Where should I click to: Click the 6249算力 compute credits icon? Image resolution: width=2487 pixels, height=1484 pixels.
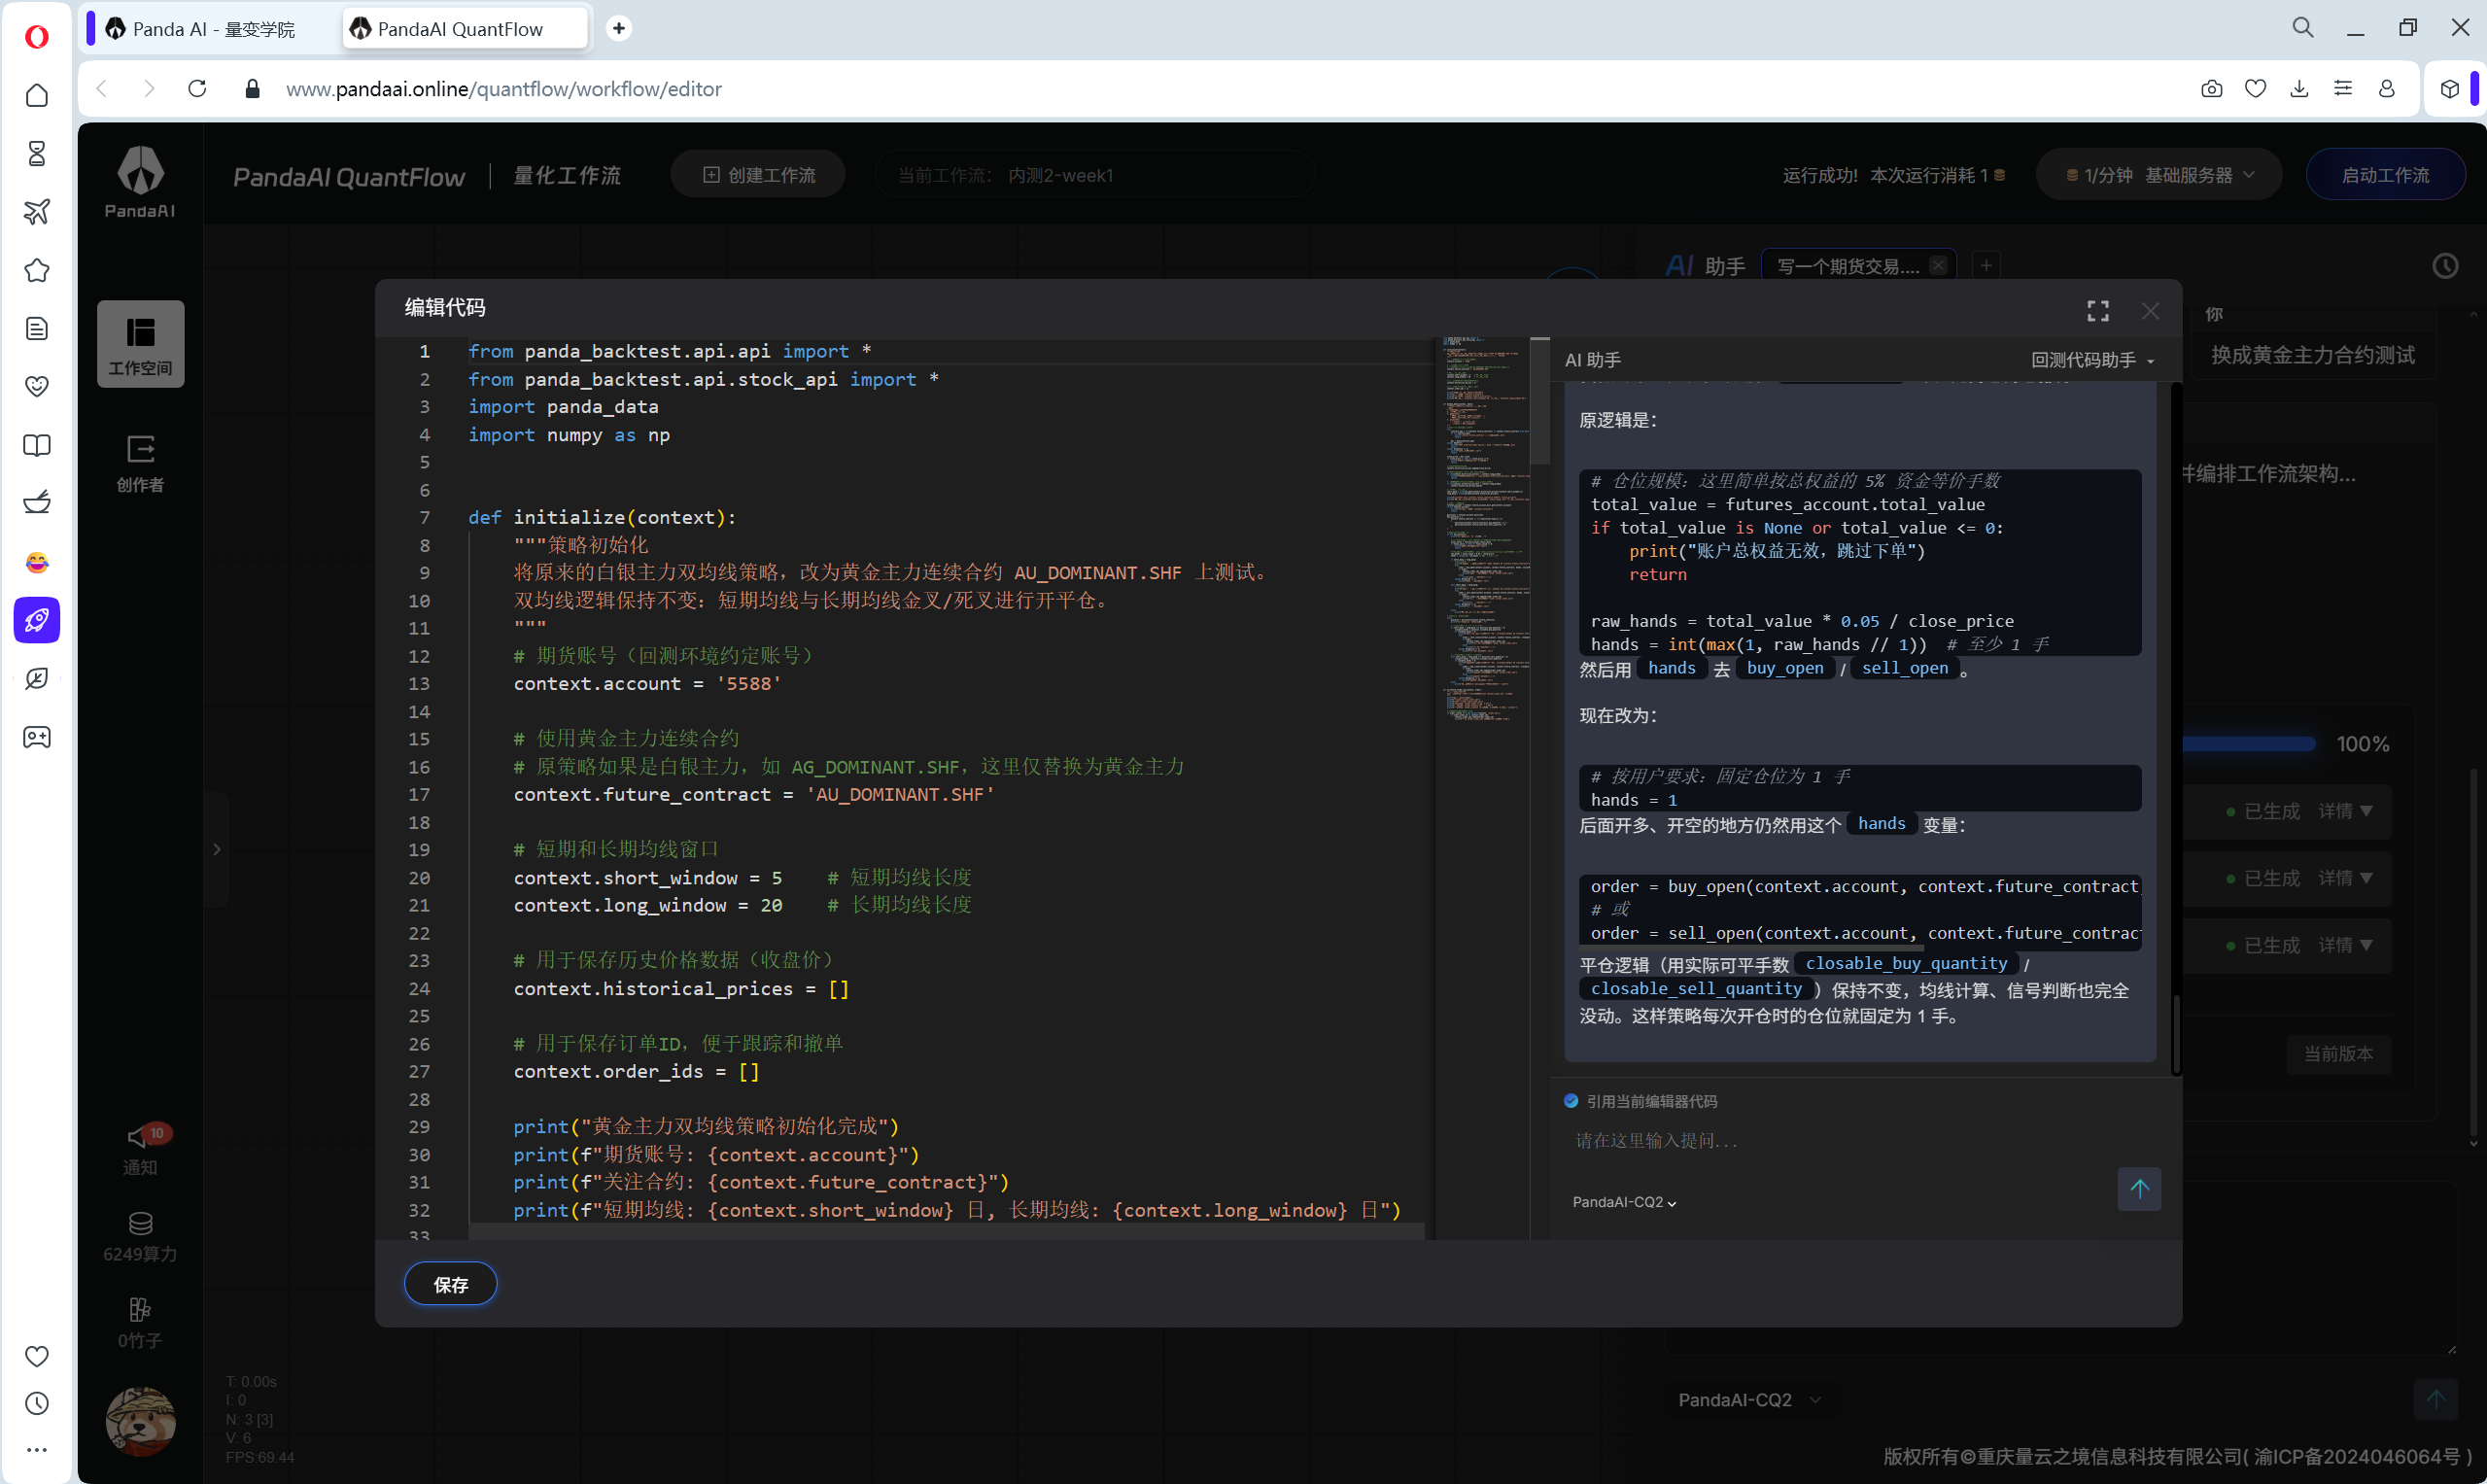pos(141,1236)
